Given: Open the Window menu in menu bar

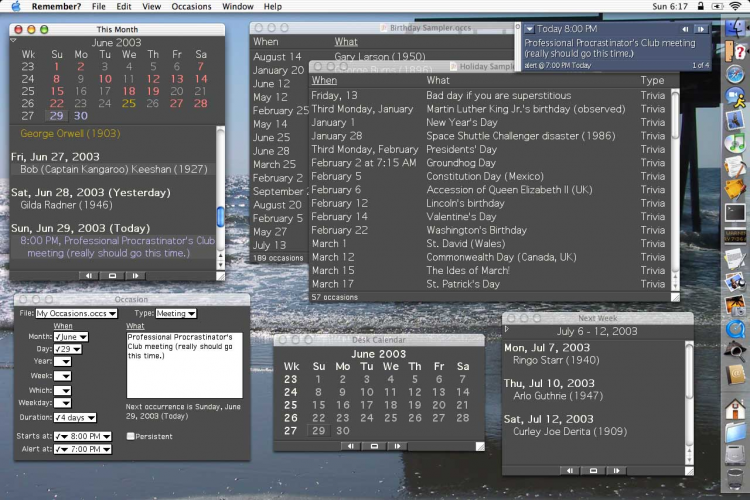Looking at the screenshot, I should pos(237,6).
